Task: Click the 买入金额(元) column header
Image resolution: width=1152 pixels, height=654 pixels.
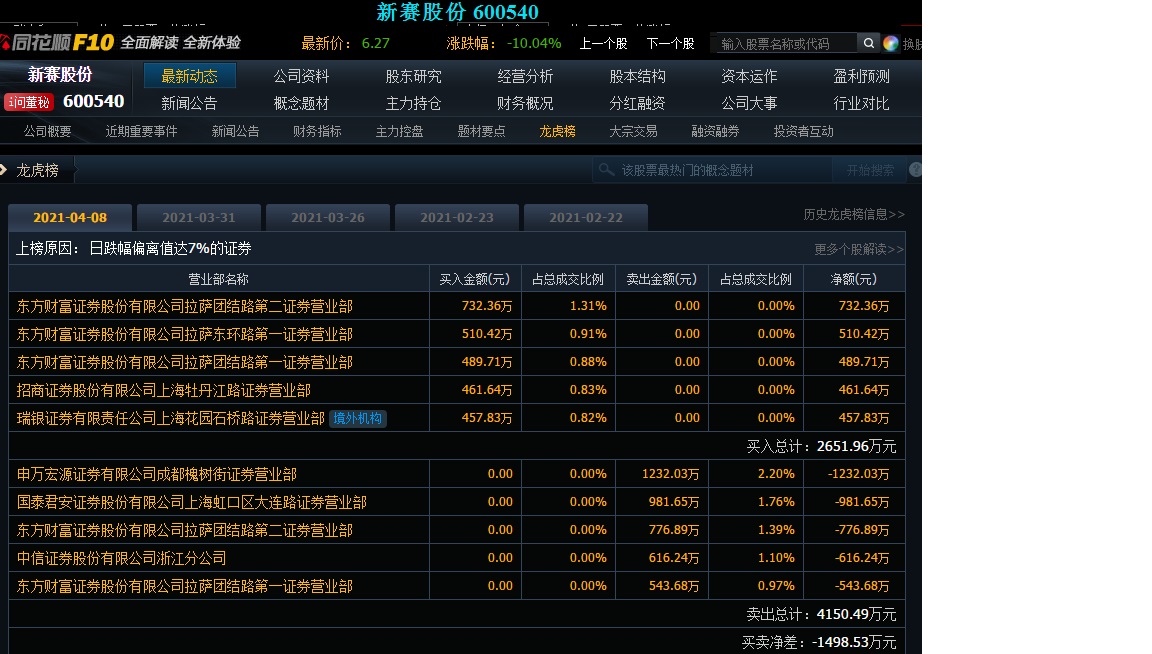Action: [x=475, y=279]
